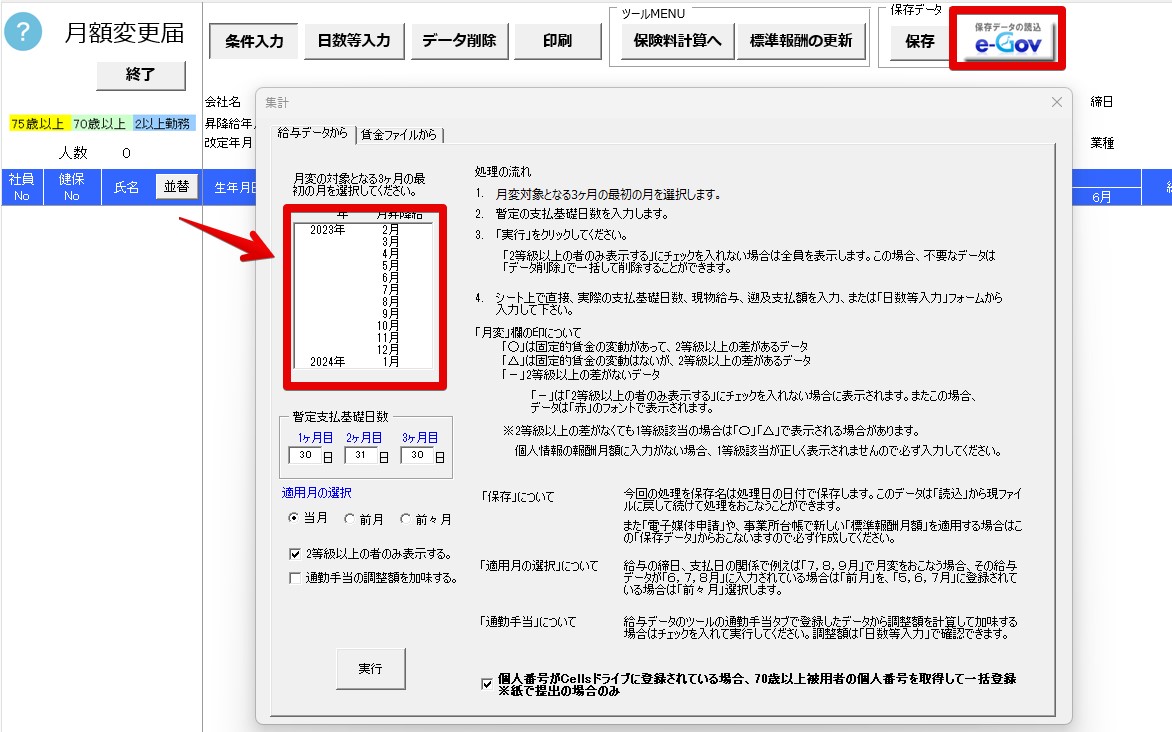Click the 2以上勤務 blue legend label
The height and width of the screenshot is (732, 1172).
point(162,123)
